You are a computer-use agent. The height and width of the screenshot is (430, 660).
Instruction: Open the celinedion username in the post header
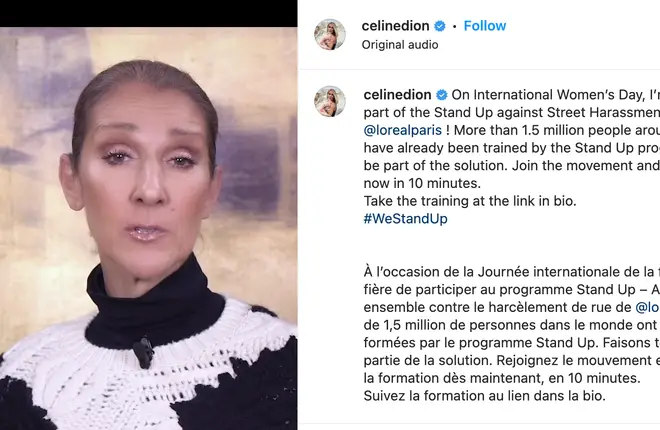click(395, 26)
